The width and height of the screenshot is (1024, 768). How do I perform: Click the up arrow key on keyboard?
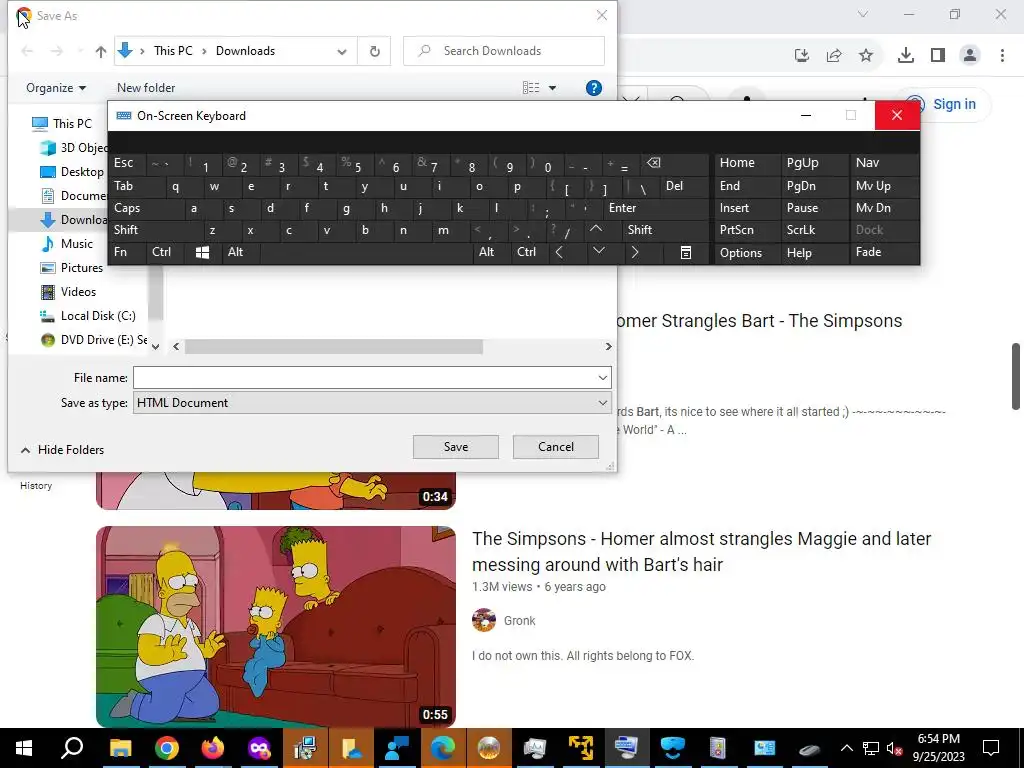coord(596,230)
